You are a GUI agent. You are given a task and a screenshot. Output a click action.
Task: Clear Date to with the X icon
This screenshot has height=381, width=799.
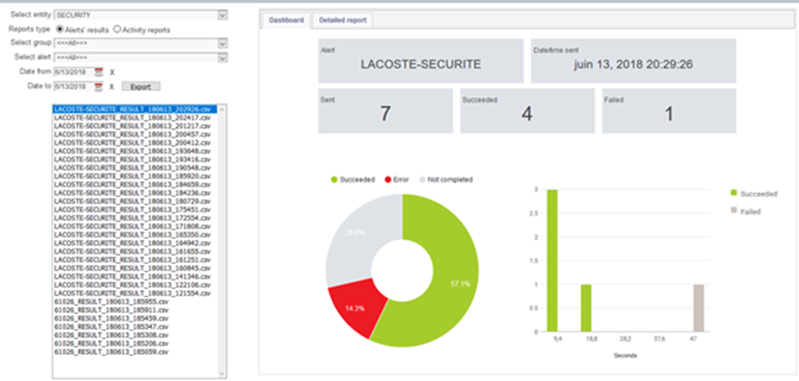point(112,87)
